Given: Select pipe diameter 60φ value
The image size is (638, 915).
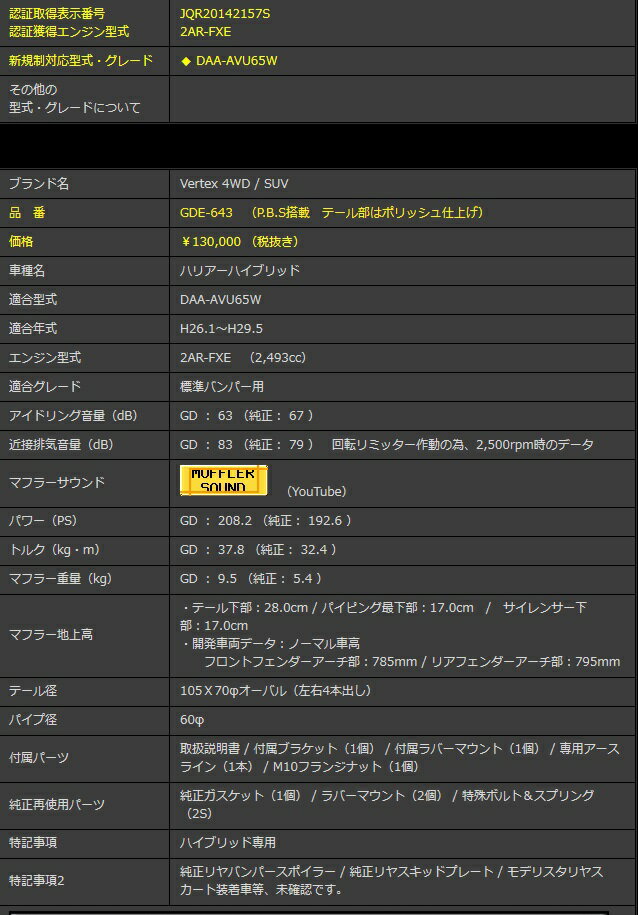Looking at the screenshot, I should click(191, 720).
